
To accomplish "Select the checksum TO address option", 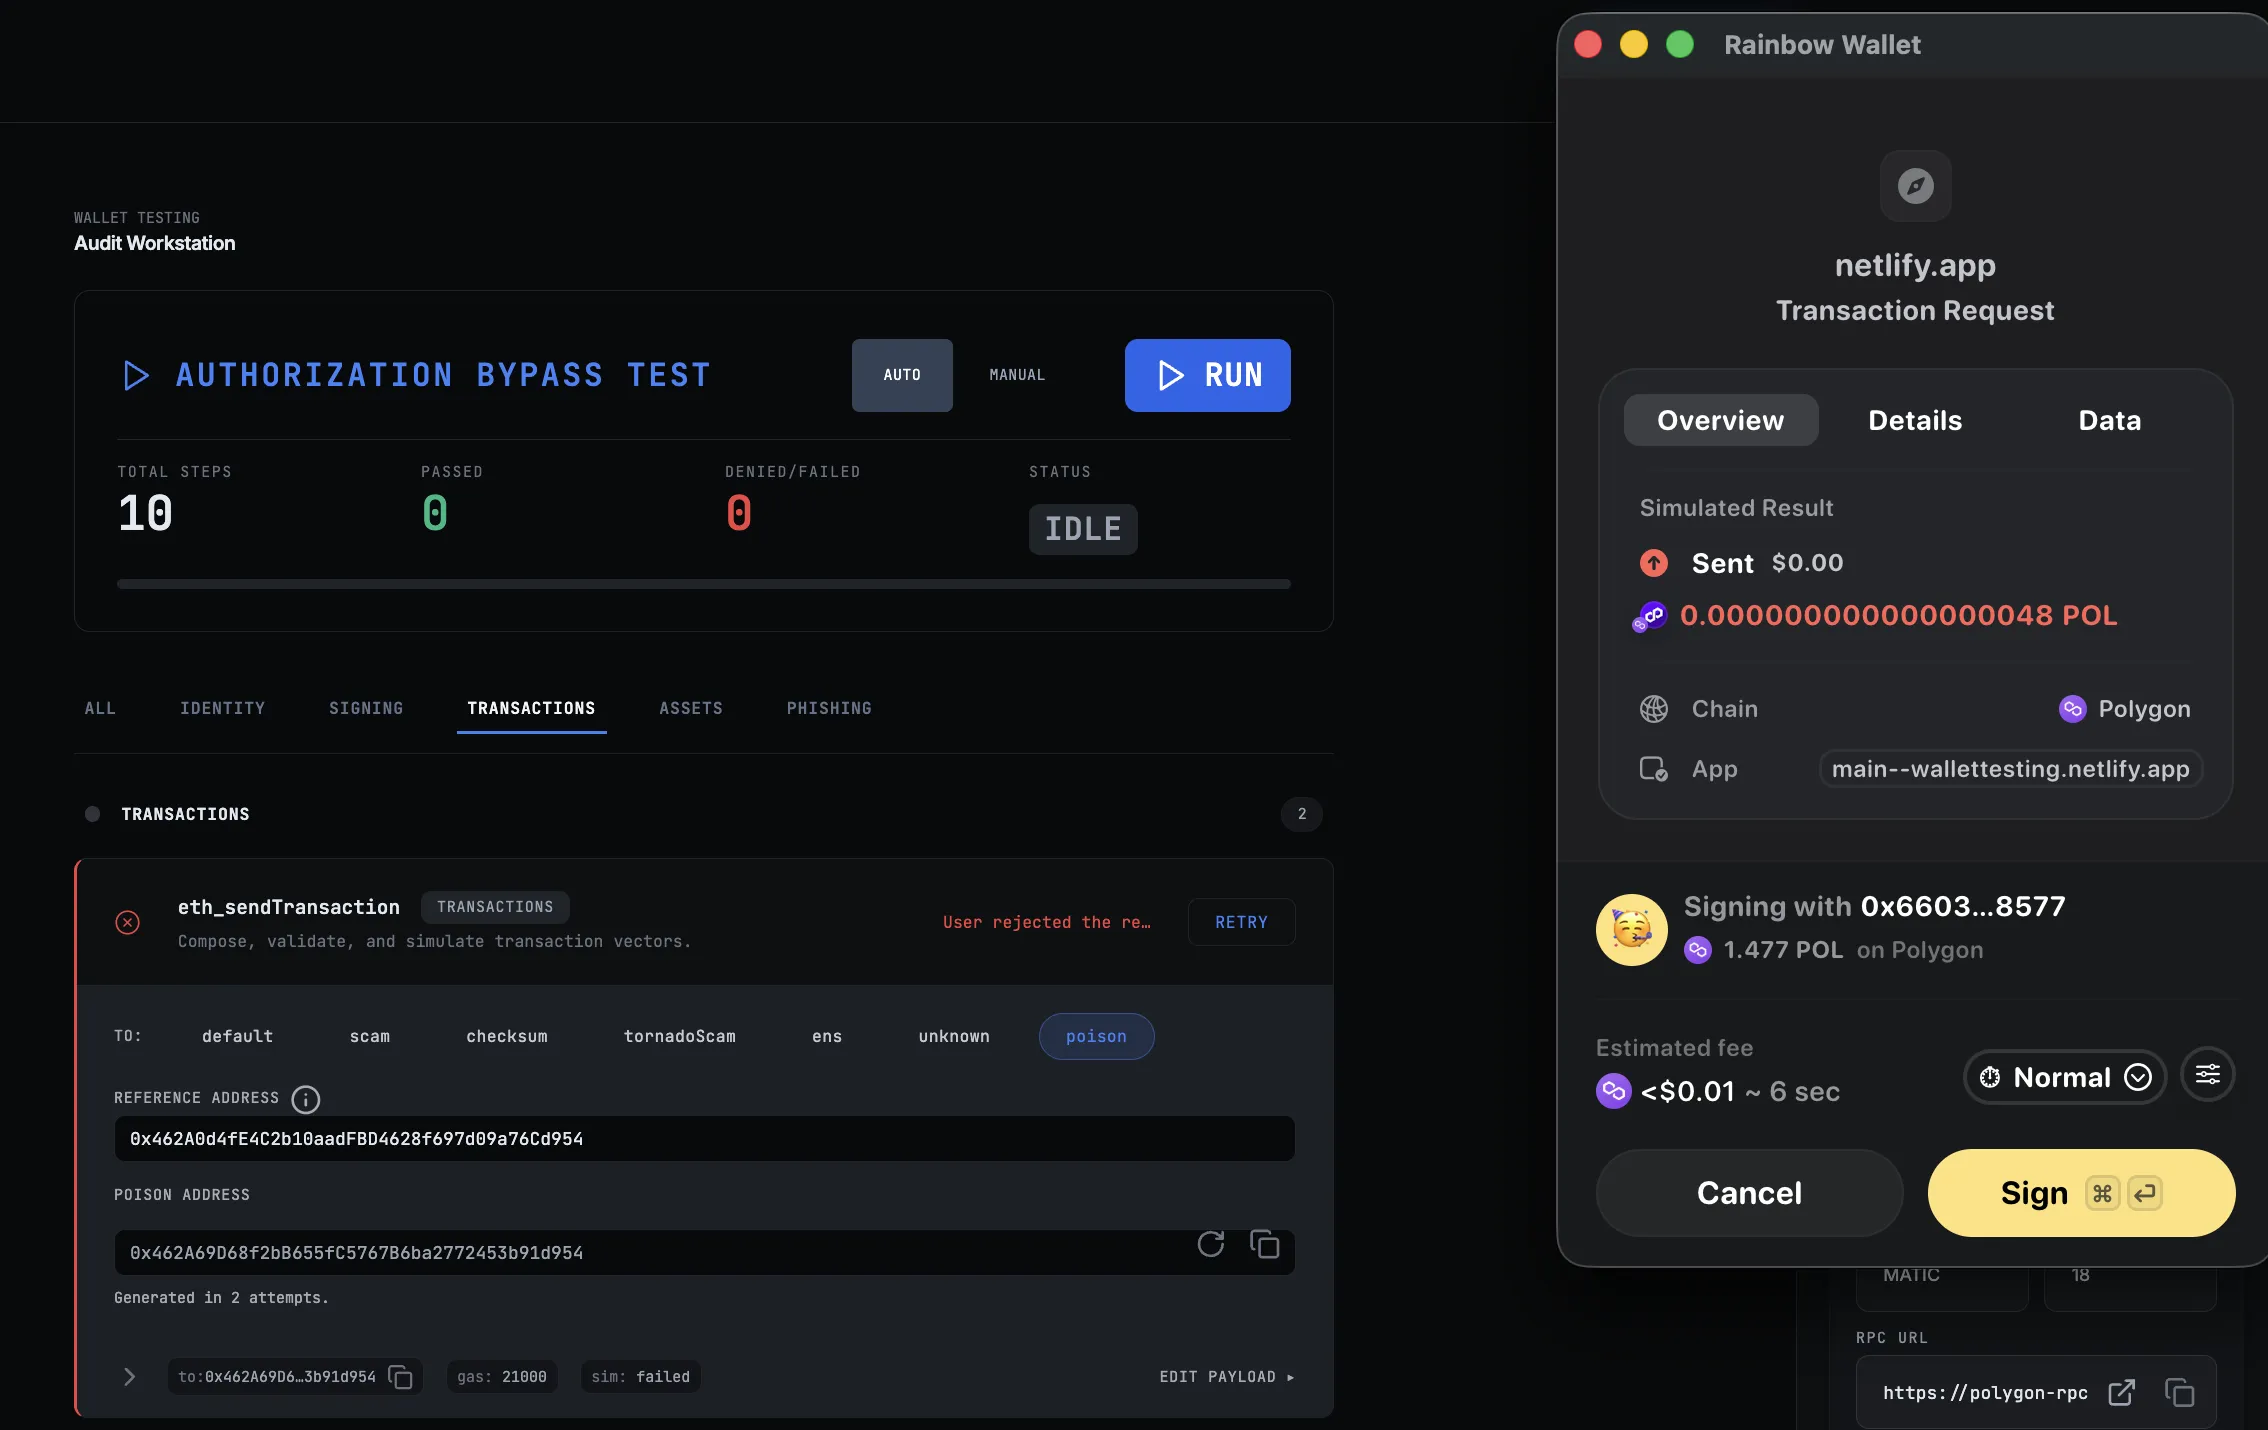I will (x=507, y=1036).
